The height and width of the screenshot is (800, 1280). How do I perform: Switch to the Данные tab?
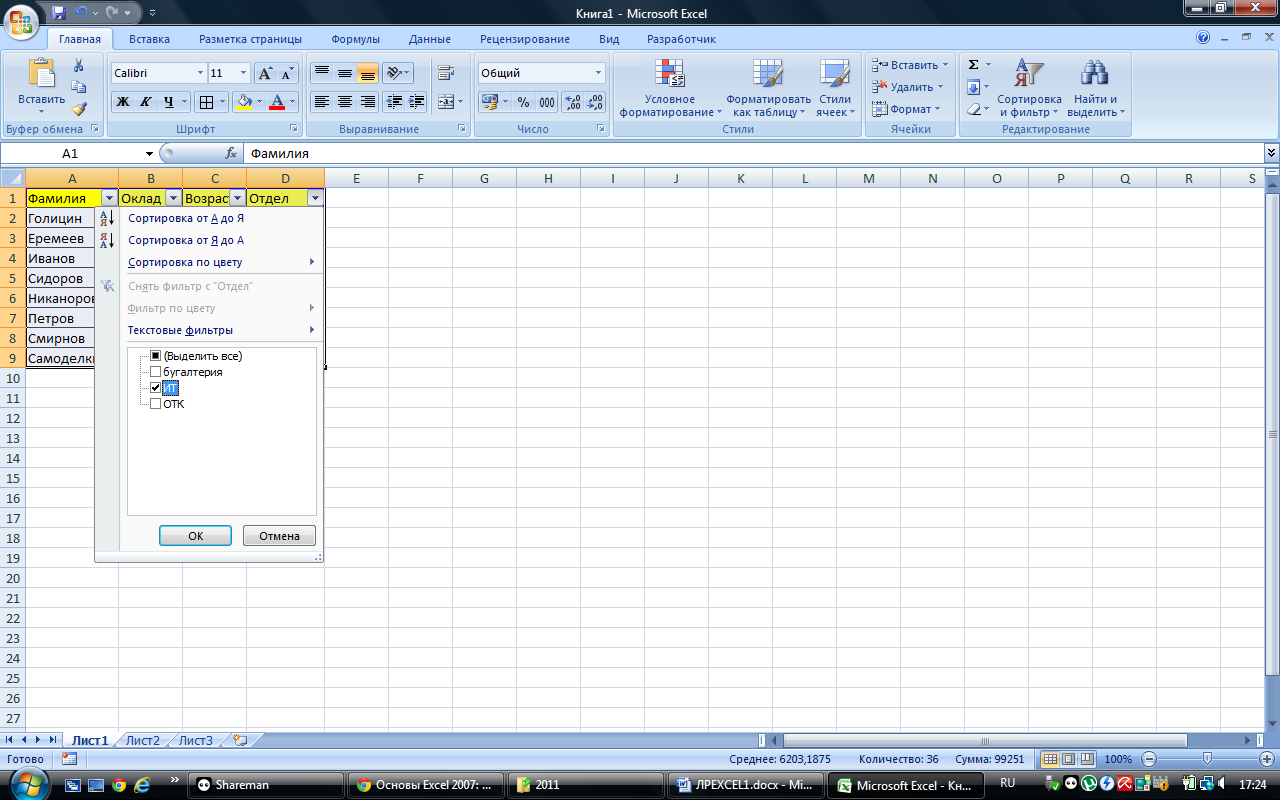click(429, 39)
